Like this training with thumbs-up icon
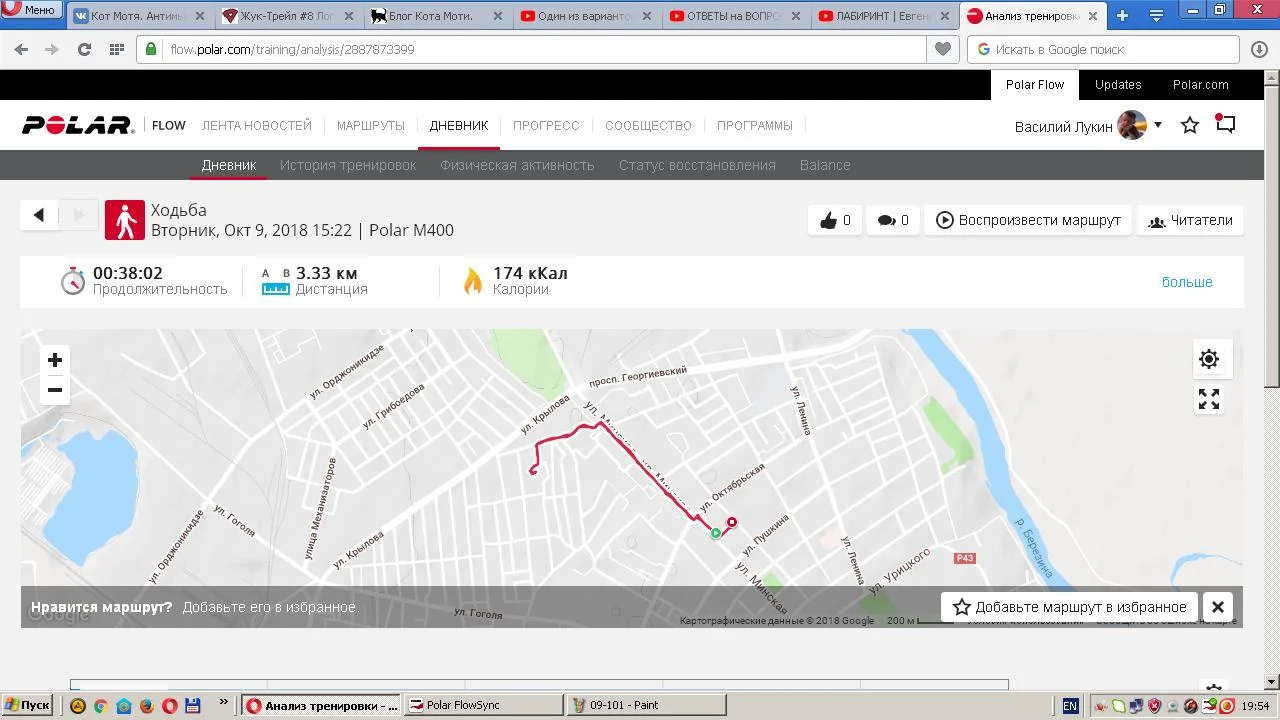 (x=835, y=220)
